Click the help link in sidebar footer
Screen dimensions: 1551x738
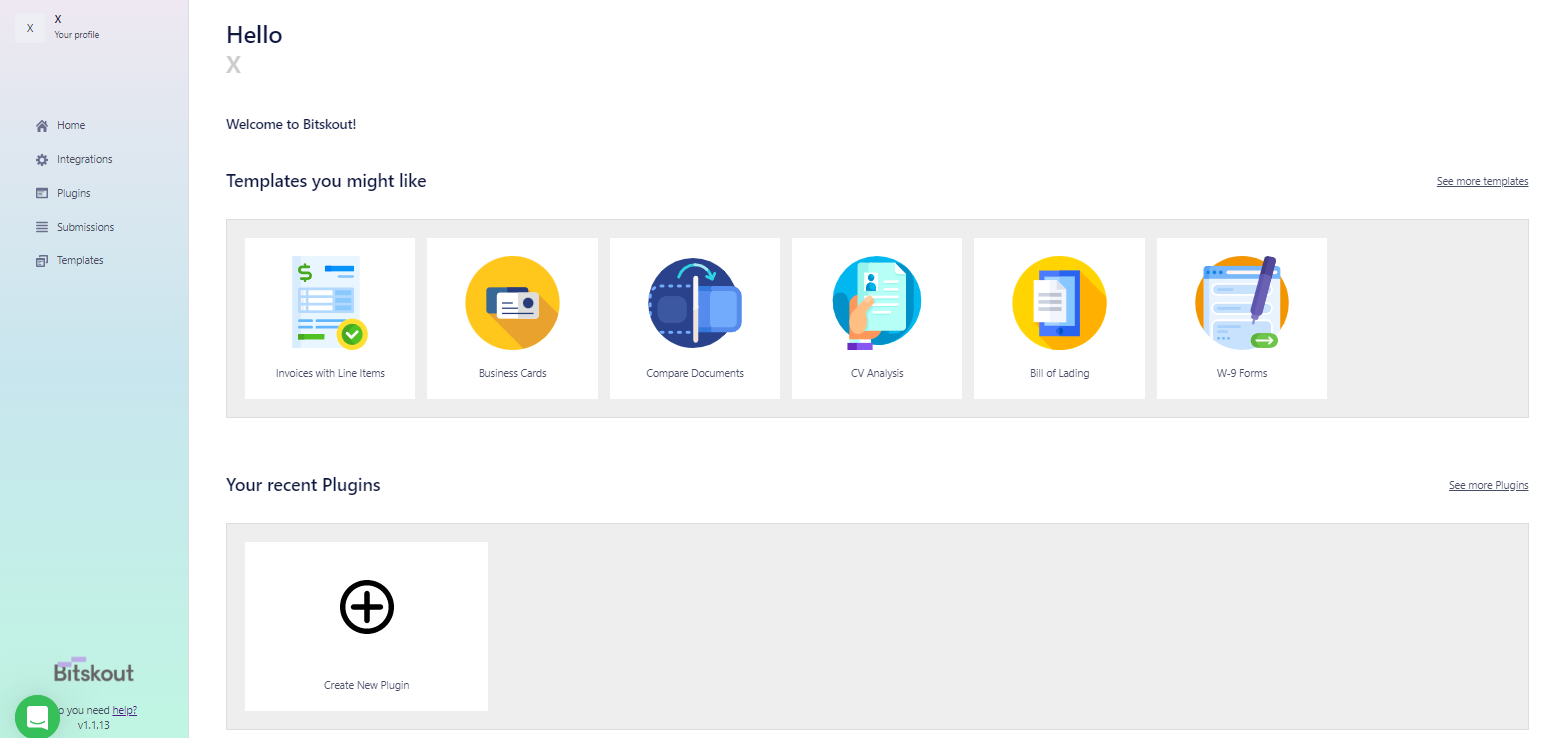coord(124,710)
